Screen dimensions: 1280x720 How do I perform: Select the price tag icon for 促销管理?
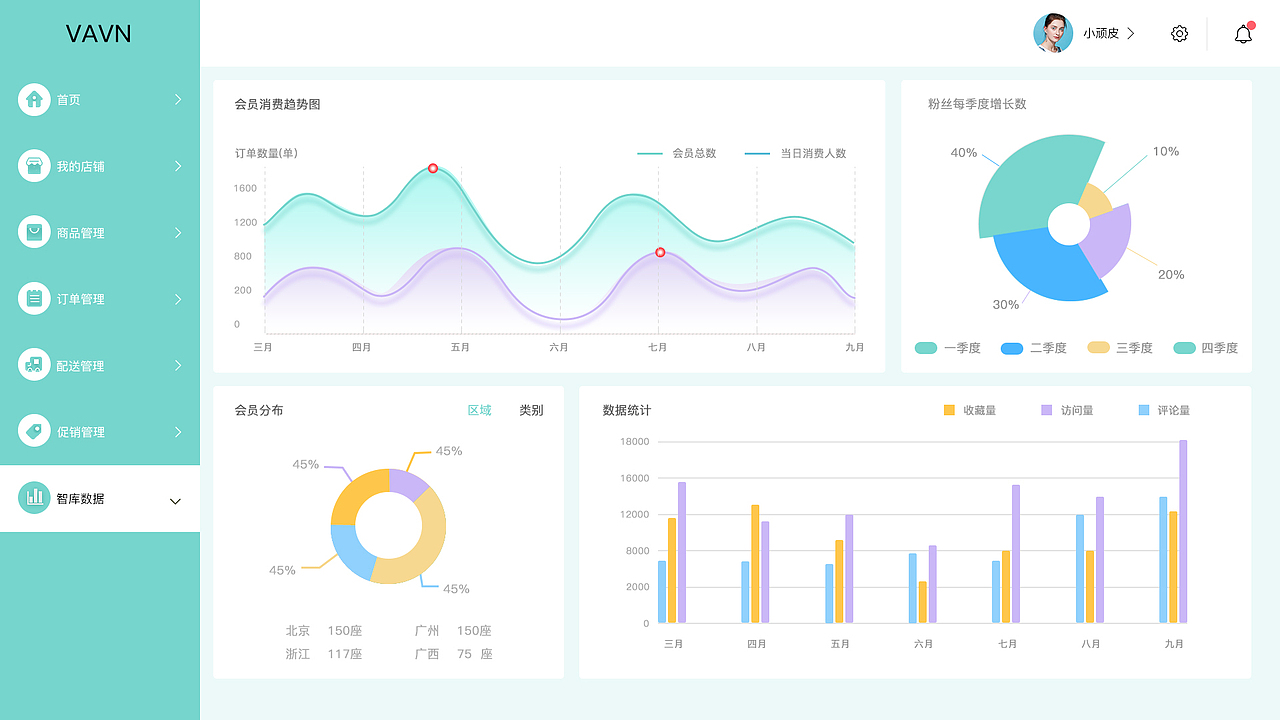tap(34, 431)
